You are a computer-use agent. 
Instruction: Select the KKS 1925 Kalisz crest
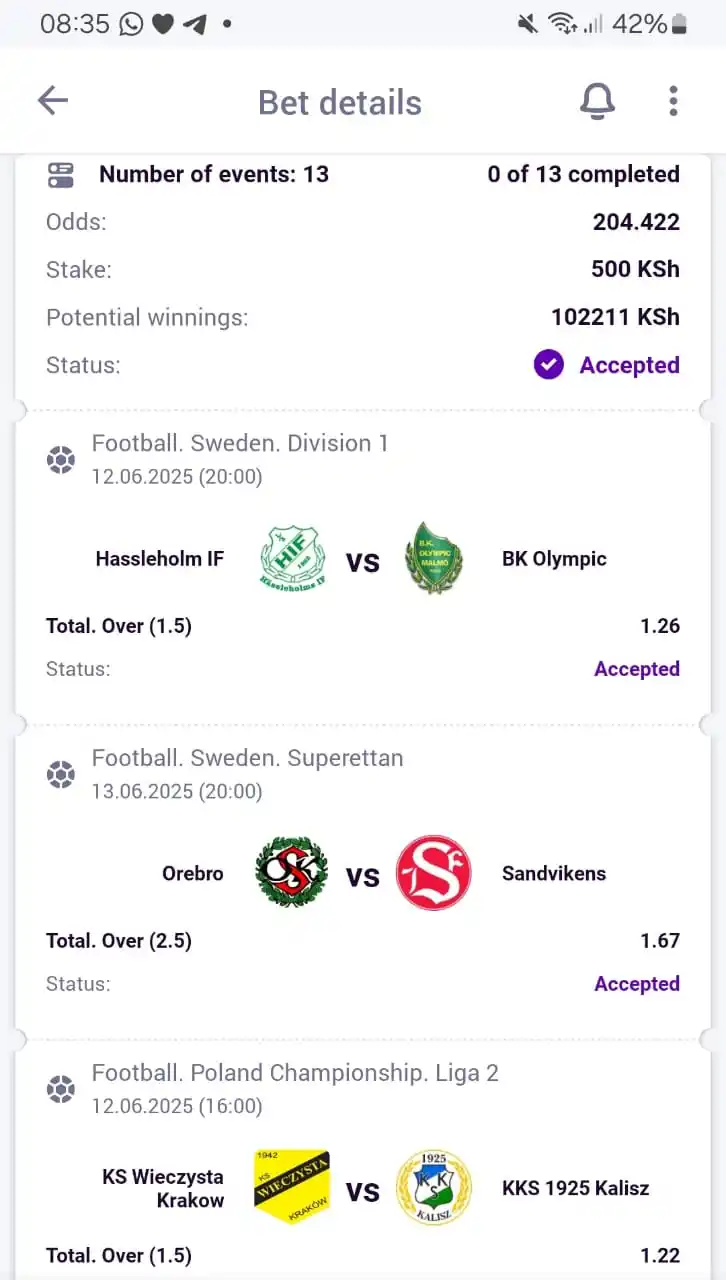[433, 1187]
